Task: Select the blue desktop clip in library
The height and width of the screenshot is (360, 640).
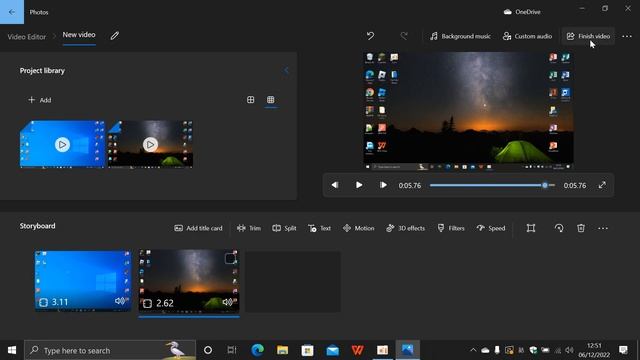Action: (x=62, y=144)
